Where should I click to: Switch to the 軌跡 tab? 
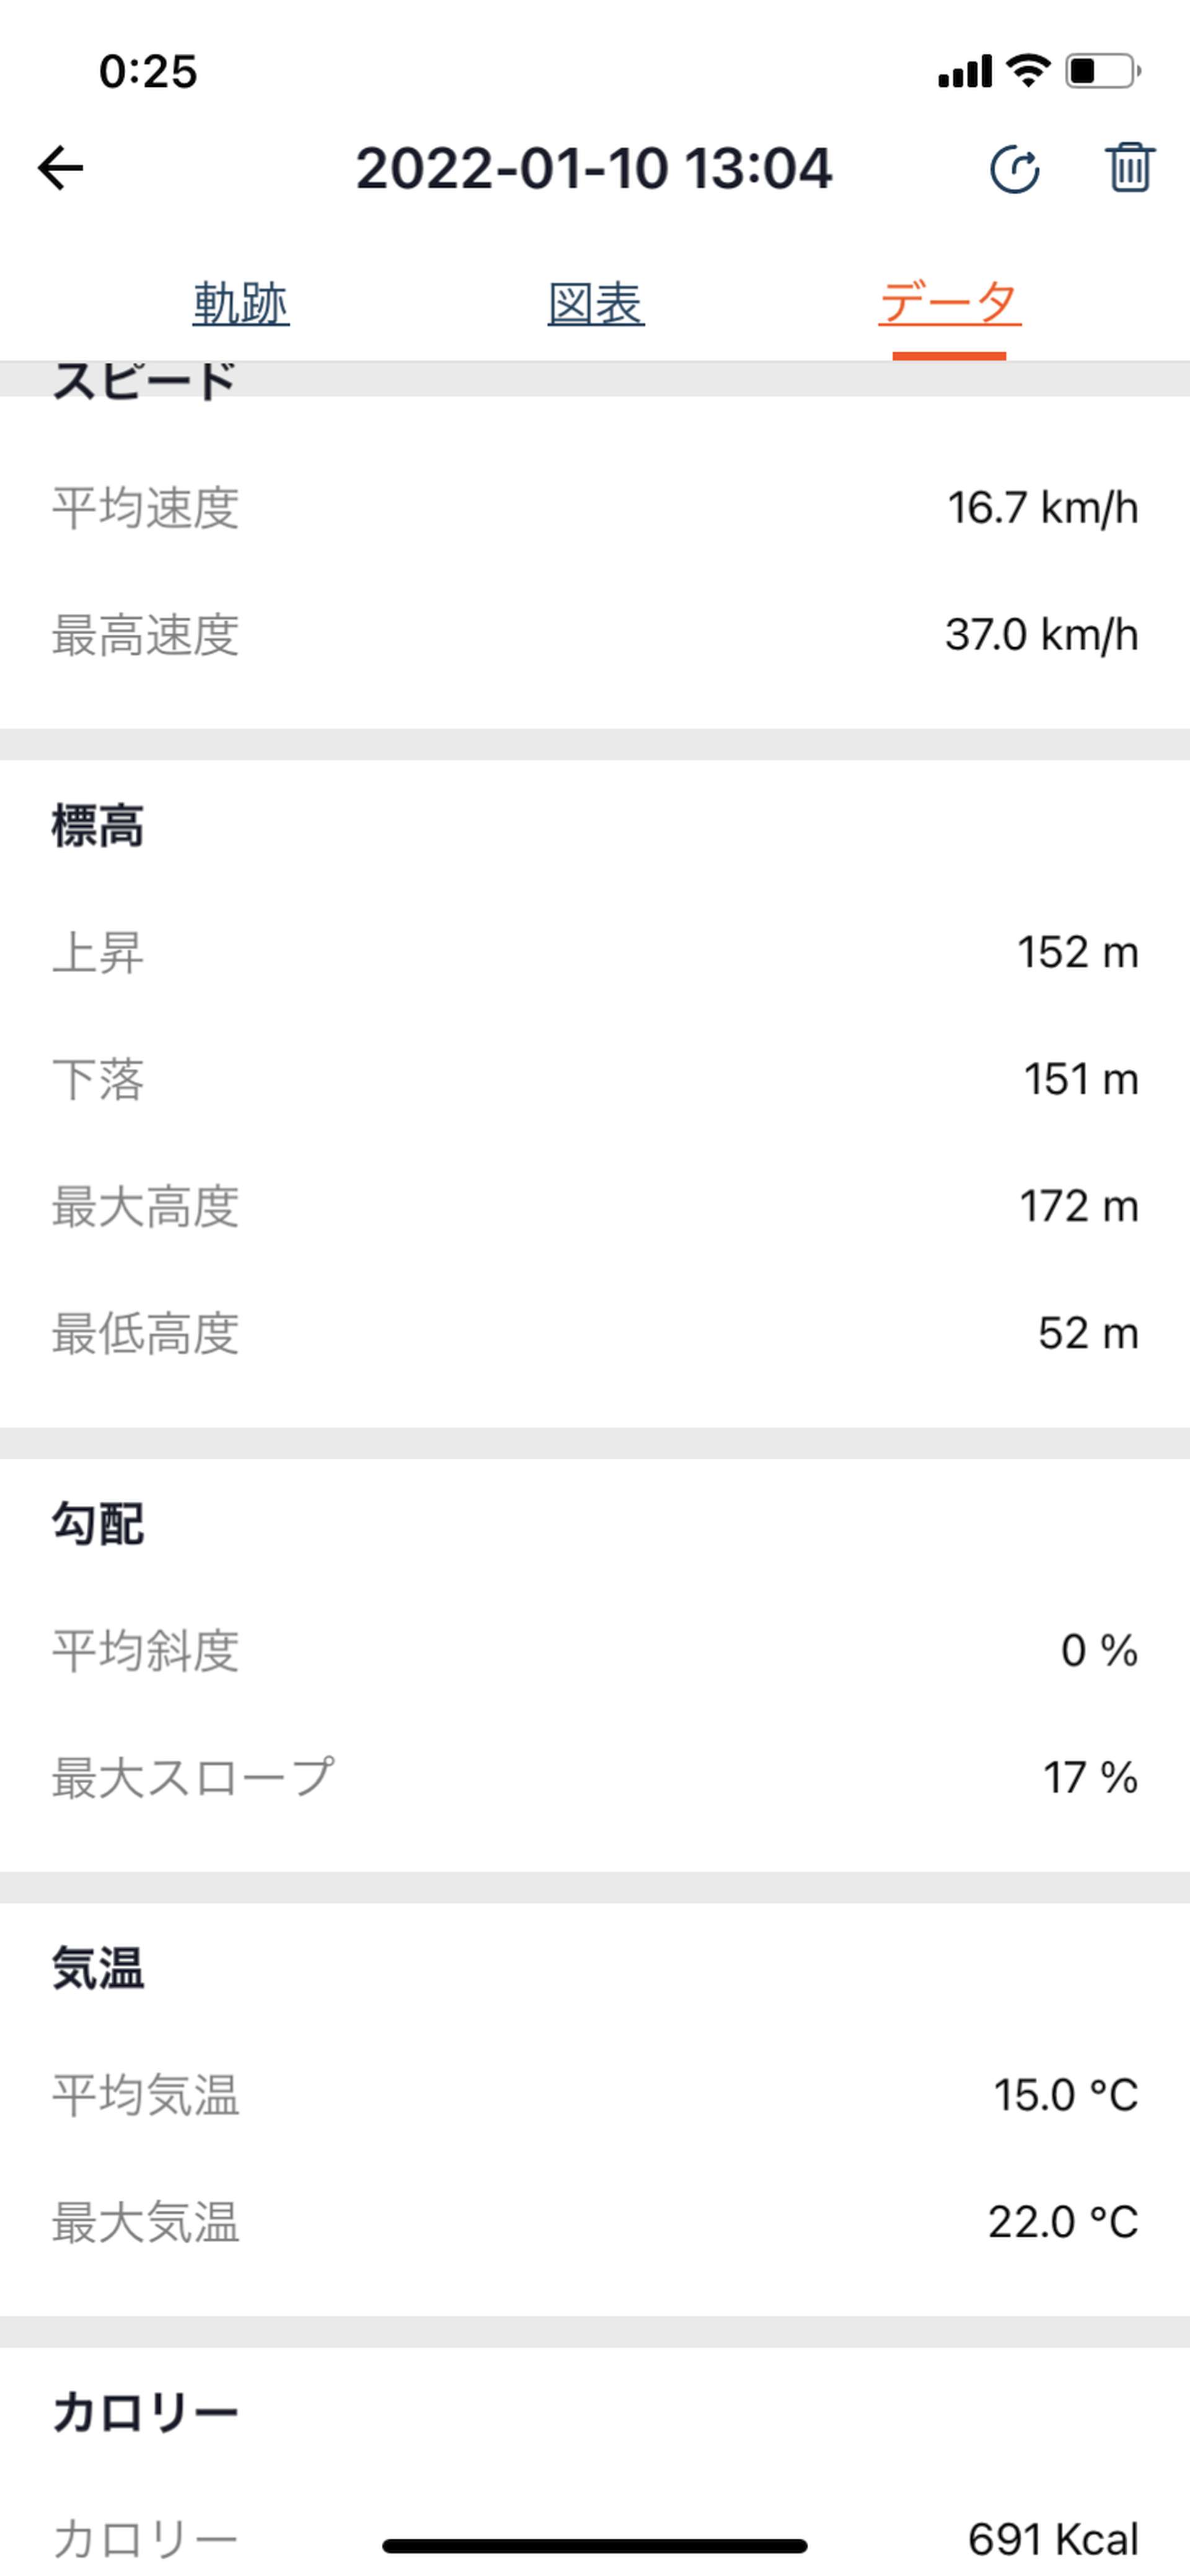(x=241, y=303)
